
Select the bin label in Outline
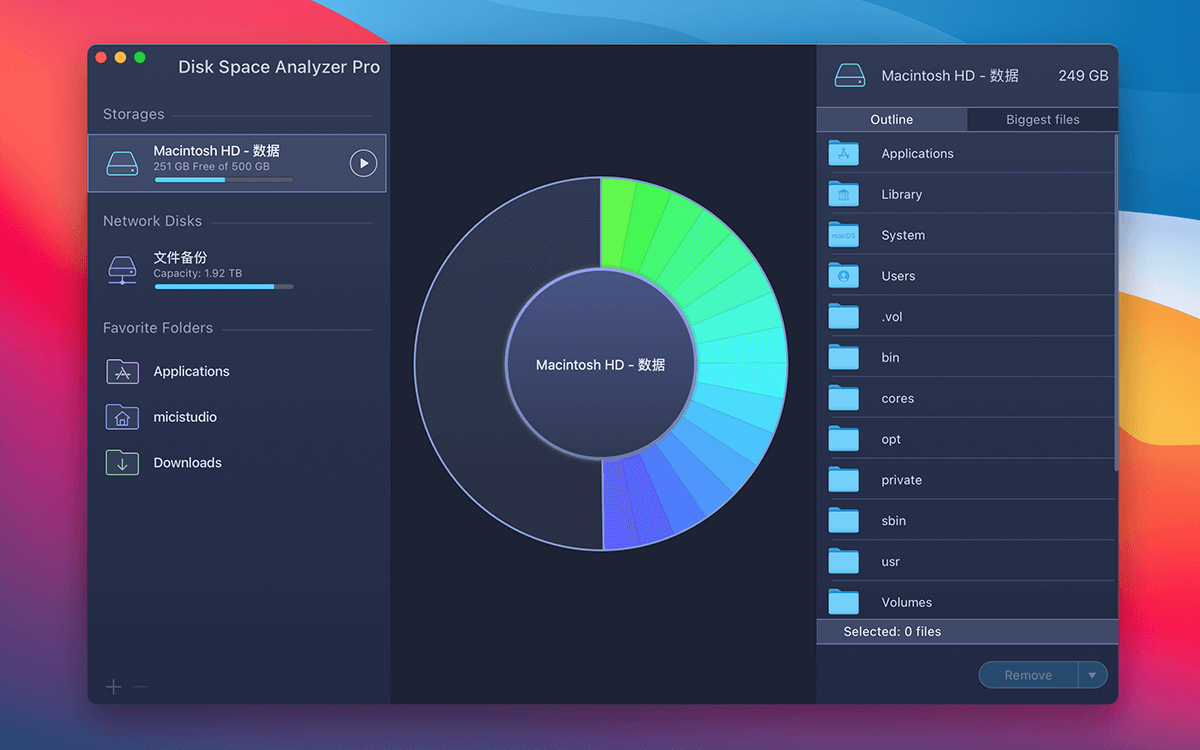[890, 357]
